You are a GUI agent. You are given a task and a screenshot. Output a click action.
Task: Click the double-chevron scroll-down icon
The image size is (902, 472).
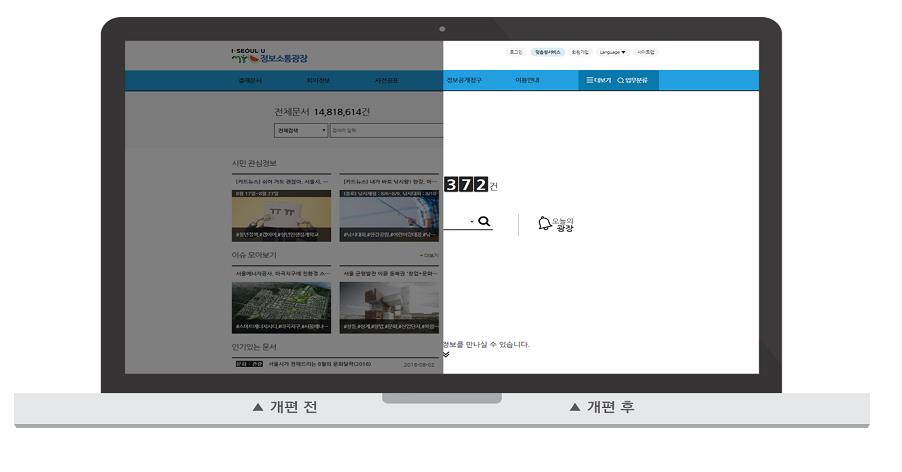point(446,355)
